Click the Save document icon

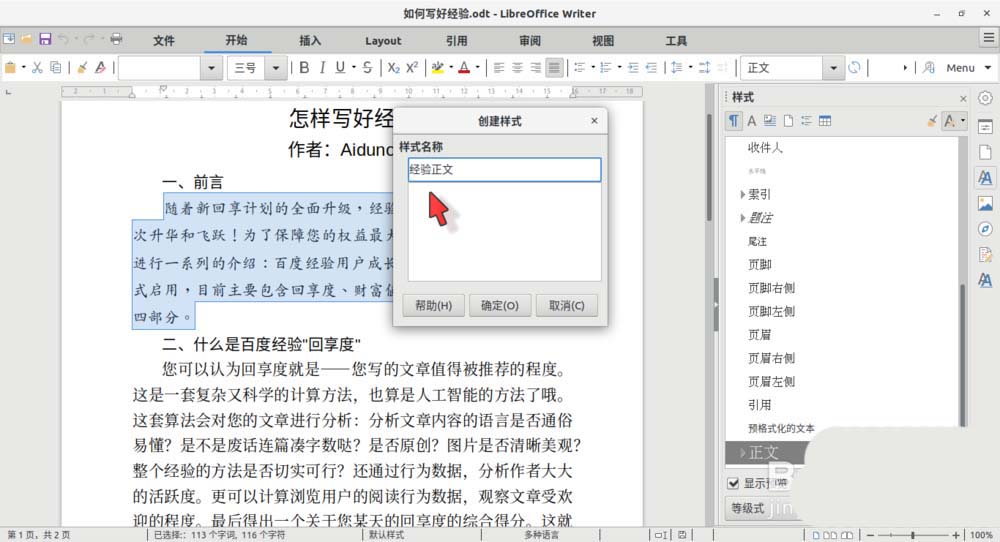(45, 40)
